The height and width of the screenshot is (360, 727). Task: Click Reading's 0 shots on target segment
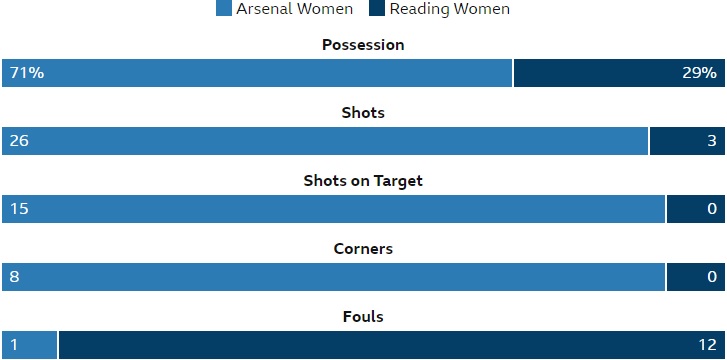tap(696, 209)
